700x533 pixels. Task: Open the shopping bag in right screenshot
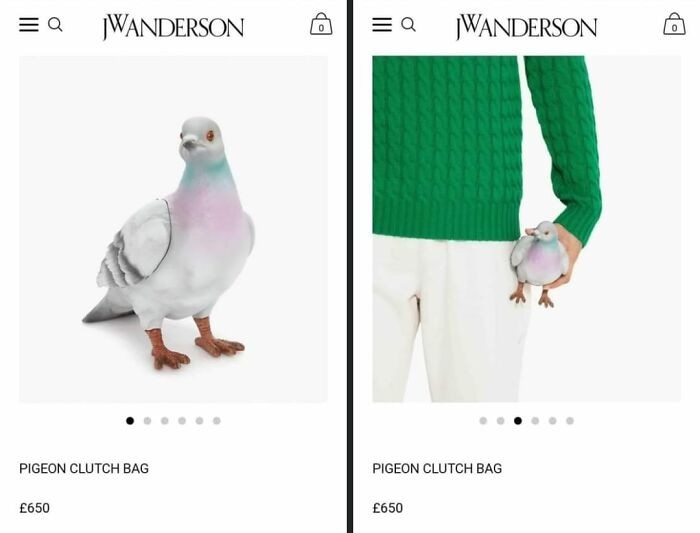click(674, 24)
